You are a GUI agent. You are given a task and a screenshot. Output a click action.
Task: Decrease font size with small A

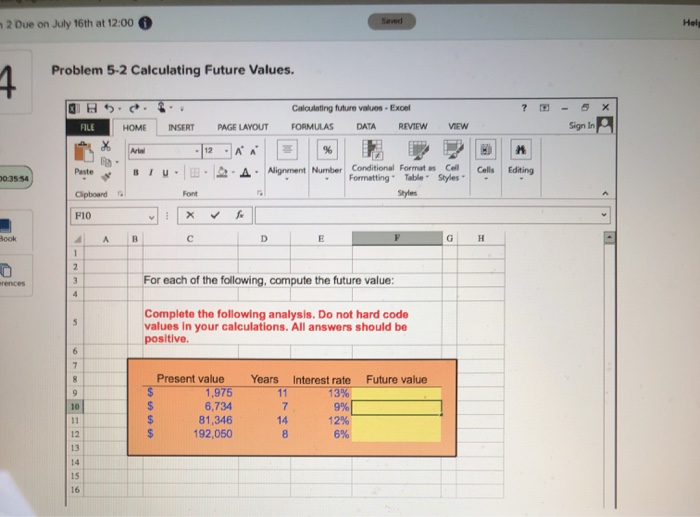tap(254, 151)
